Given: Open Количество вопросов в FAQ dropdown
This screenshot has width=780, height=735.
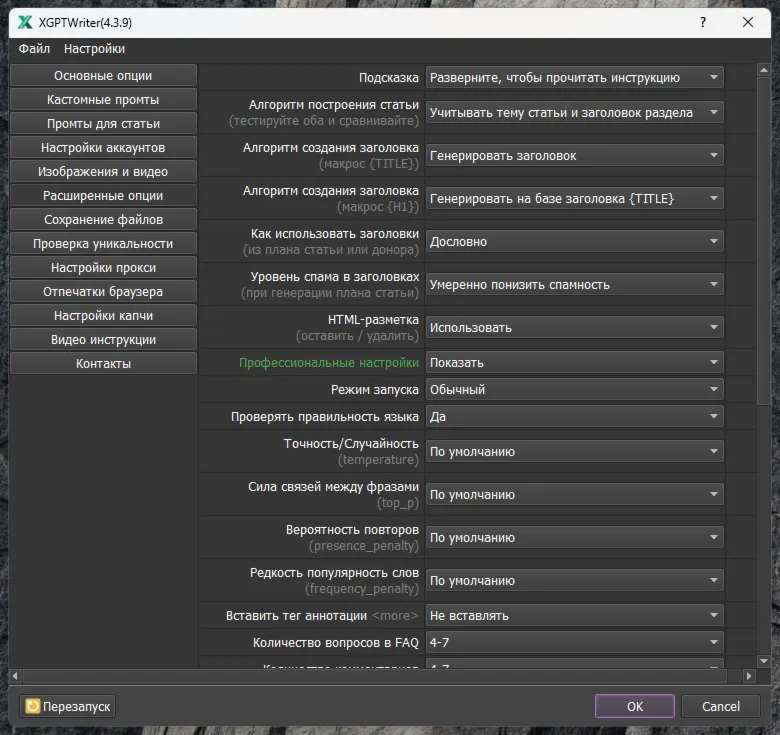Looking at the screenshot, I should 575,643.
